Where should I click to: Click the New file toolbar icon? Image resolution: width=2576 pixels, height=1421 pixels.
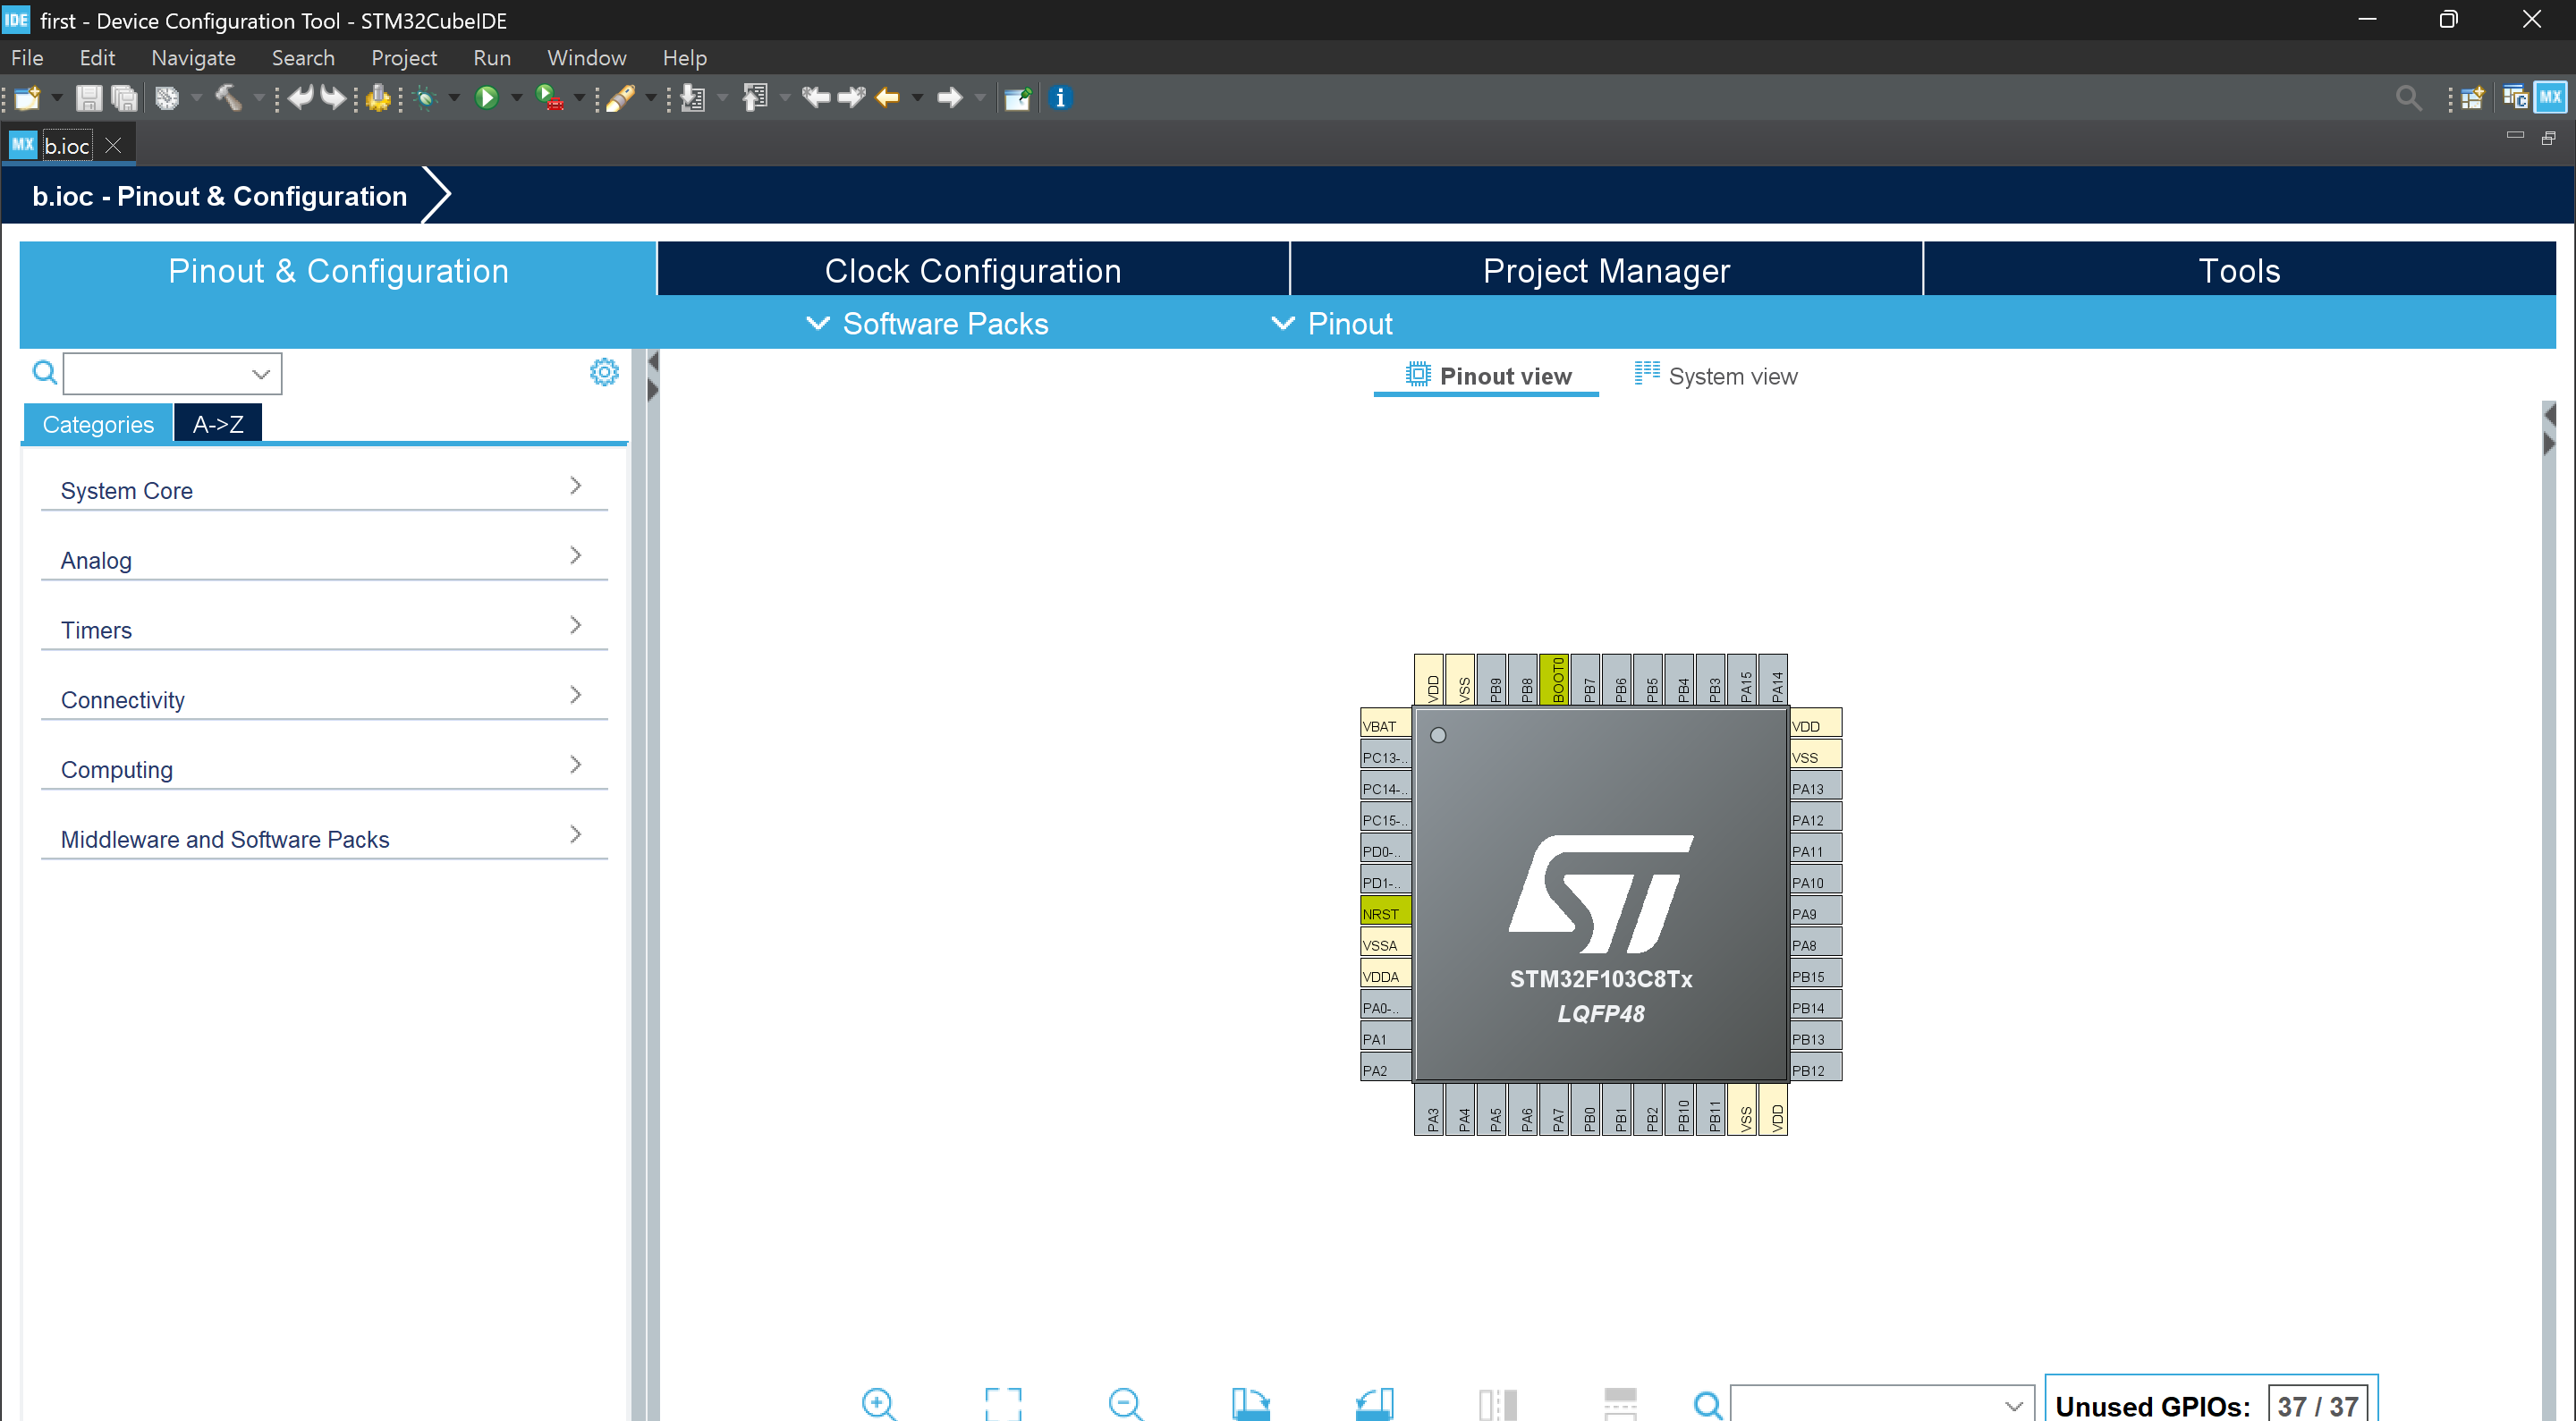27,98
